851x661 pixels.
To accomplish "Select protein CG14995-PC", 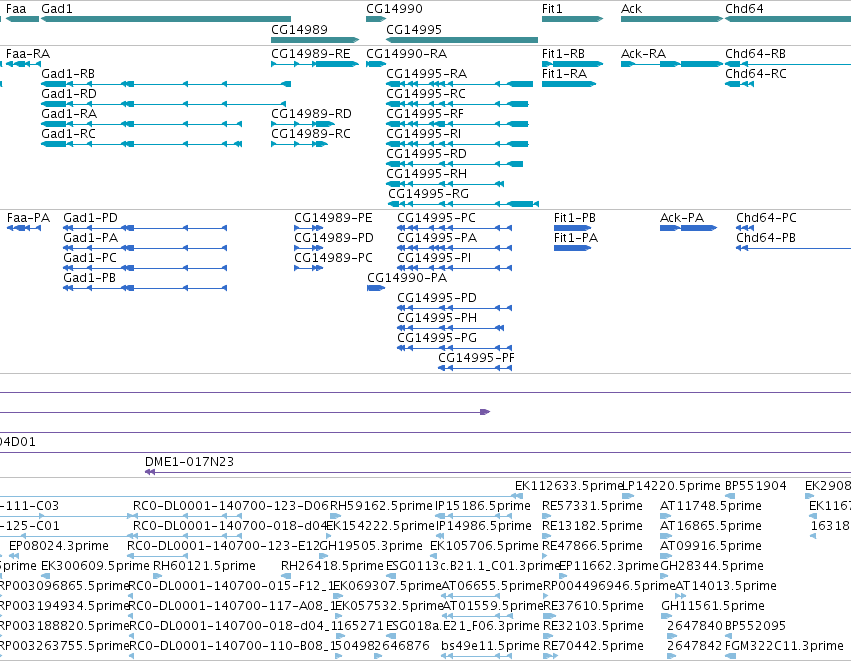I will (x=455, y=228).
